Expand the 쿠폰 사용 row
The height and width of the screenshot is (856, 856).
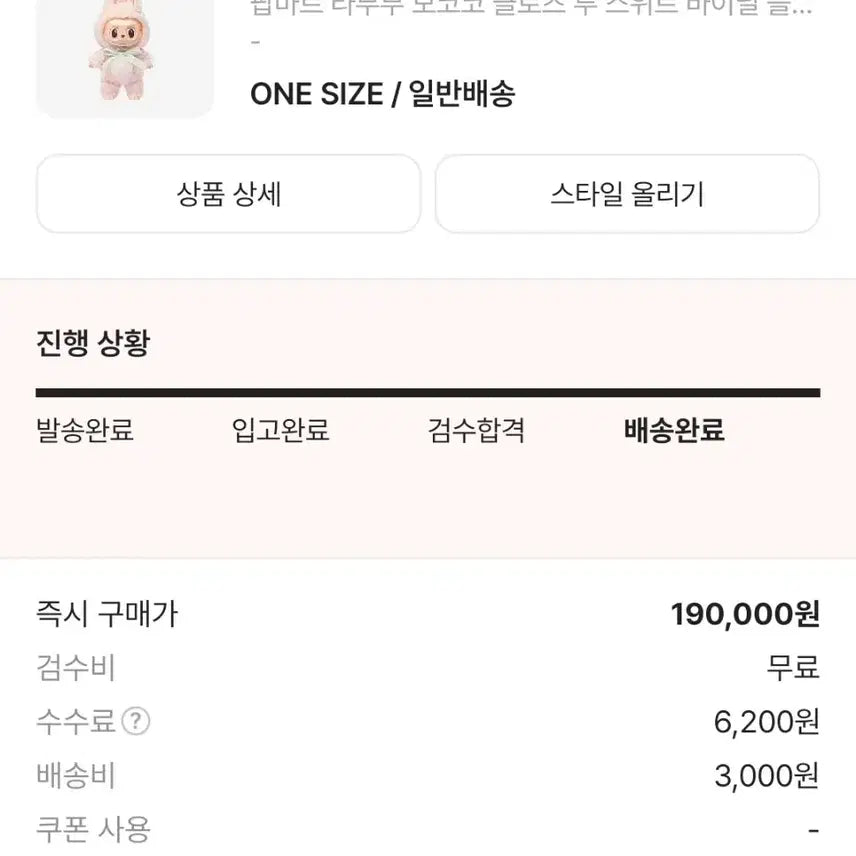[93, 828]
